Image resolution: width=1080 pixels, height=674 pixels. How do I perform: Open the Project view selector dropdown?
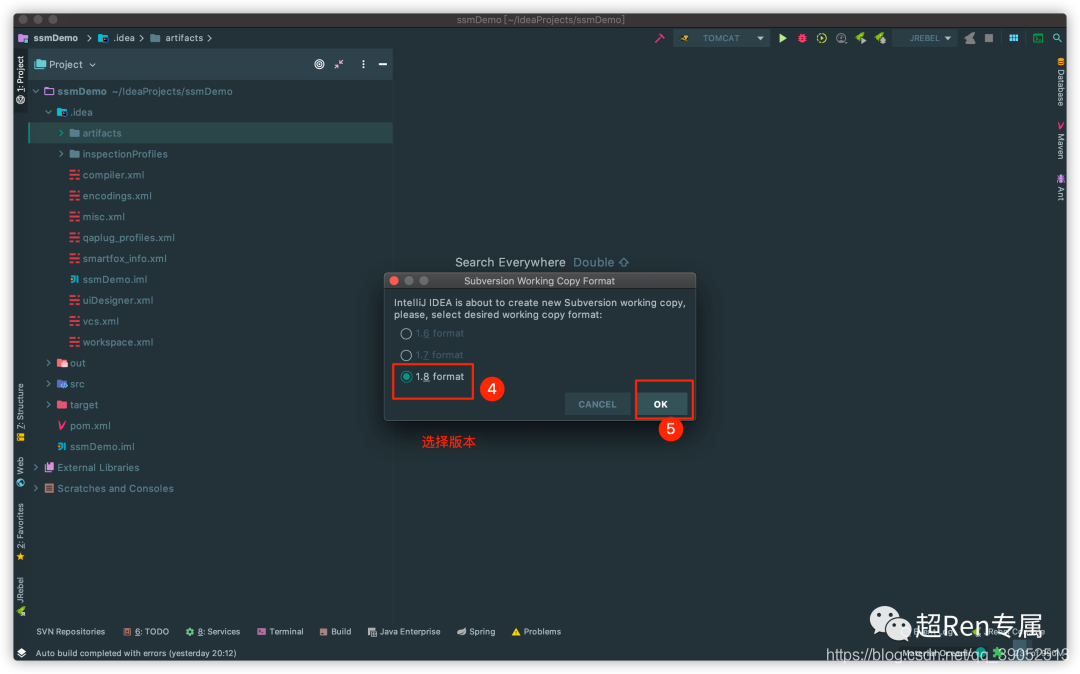65,65
